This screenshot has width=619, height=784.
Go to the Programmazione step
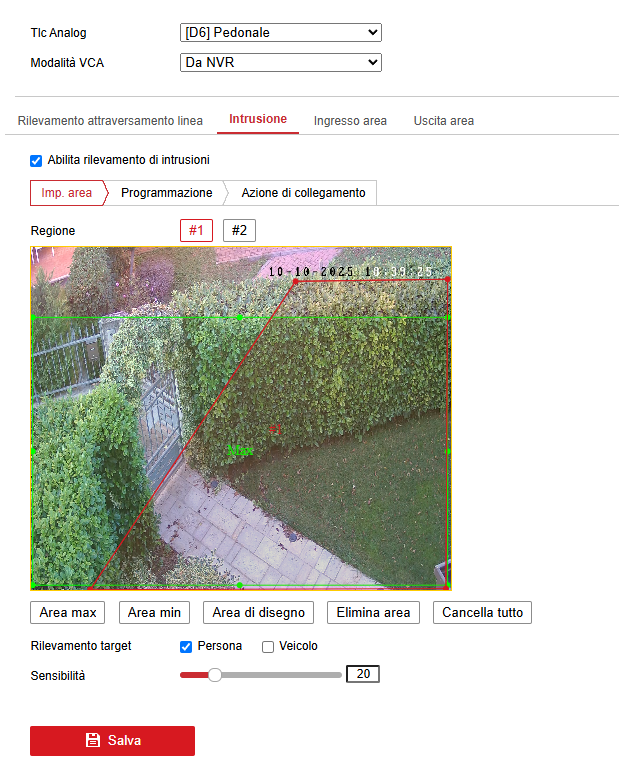click(166, 193)
